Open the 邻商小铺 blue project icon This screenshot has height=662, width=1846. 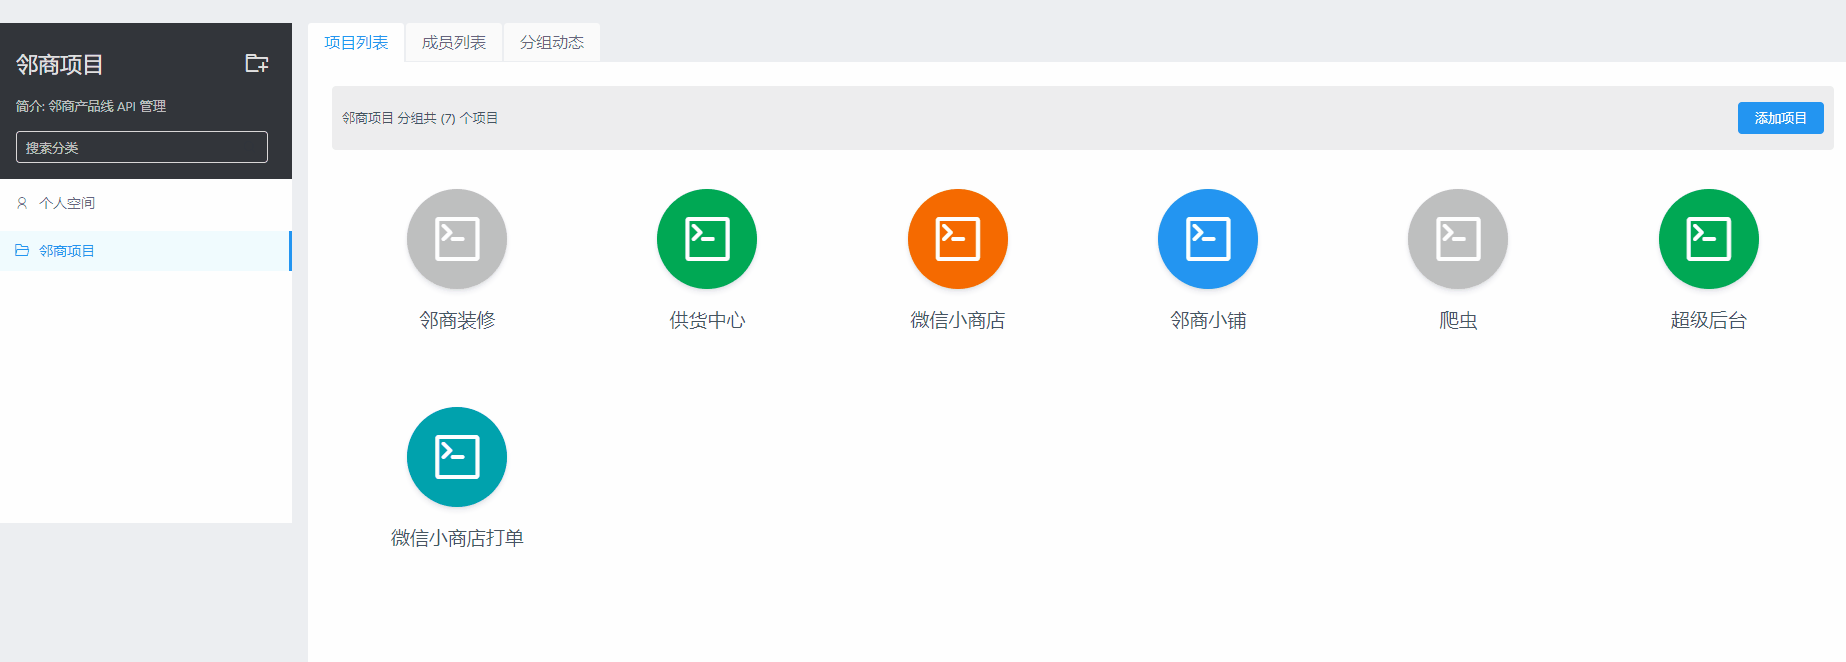pyautogui.click(x=1208, y=239)
